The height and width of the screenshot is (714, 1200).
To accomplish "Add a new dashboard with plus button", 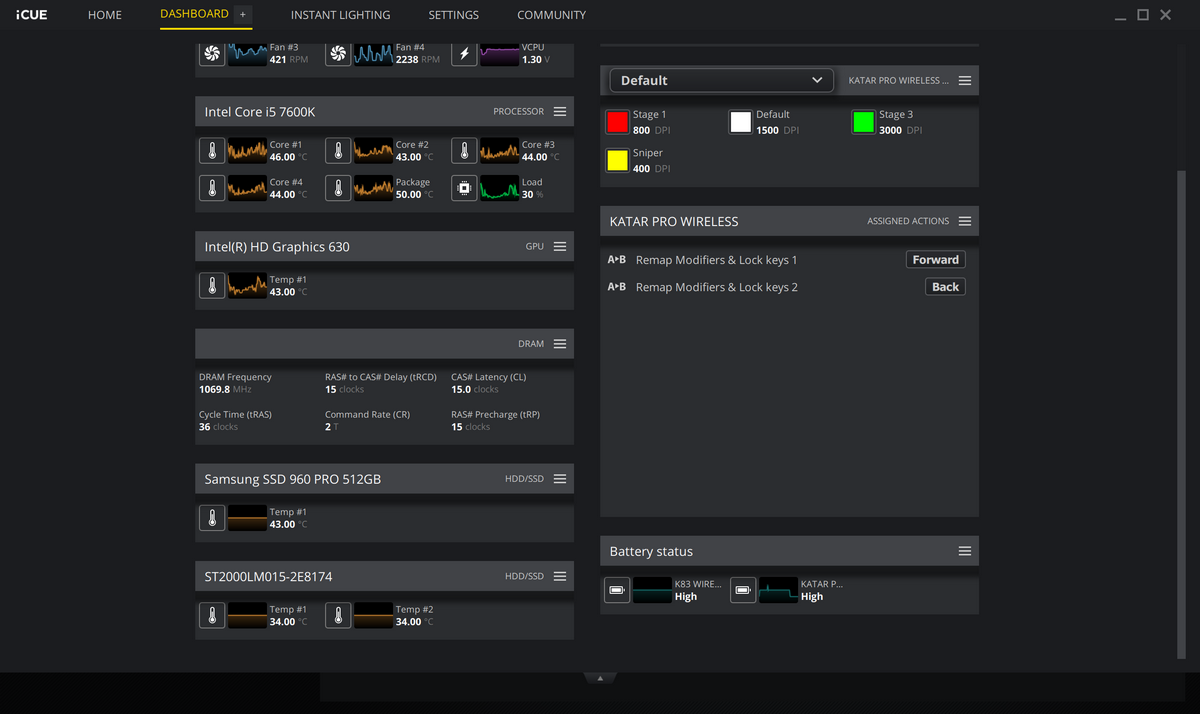I will point(242,15).
